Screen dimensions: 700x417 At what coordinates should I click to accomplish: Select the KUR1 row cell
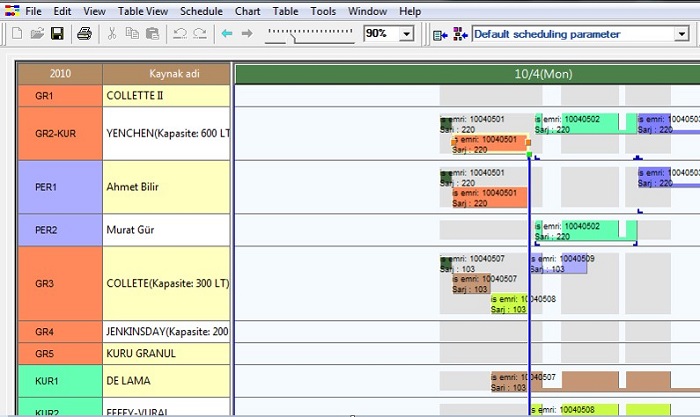point(60,381)
